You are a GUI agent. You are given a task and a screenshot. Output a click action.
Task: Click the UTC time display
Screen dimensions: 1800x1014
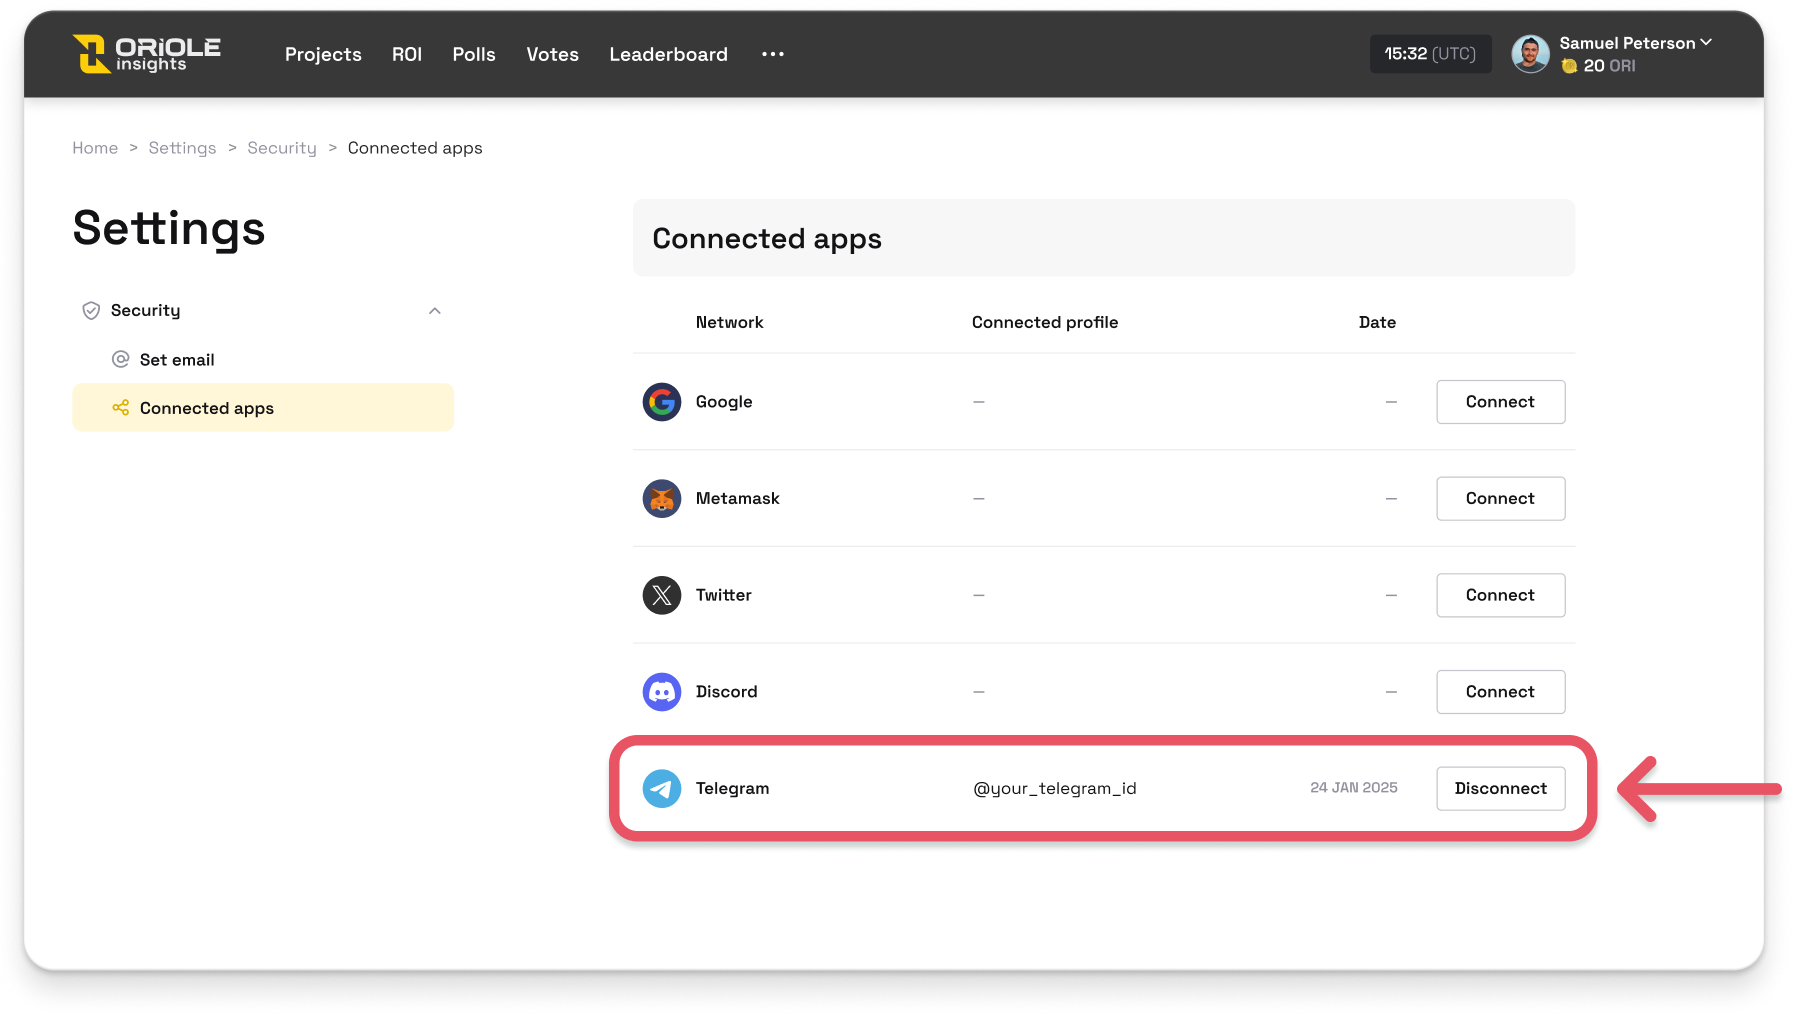(1429, 54)
